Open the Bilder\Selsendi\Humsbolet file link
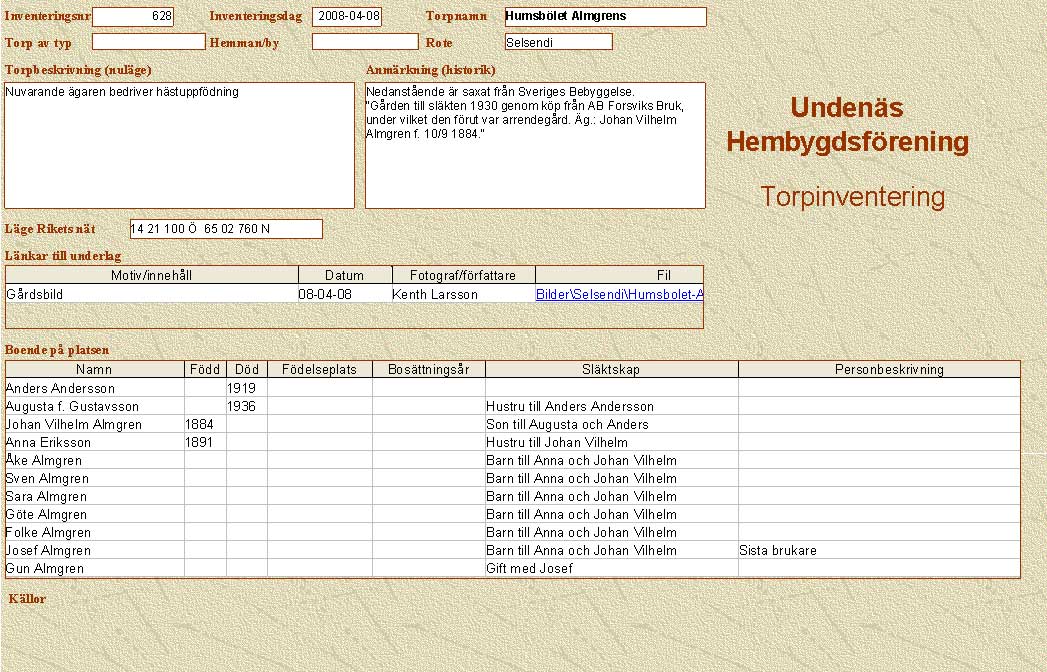 [619, 295]
